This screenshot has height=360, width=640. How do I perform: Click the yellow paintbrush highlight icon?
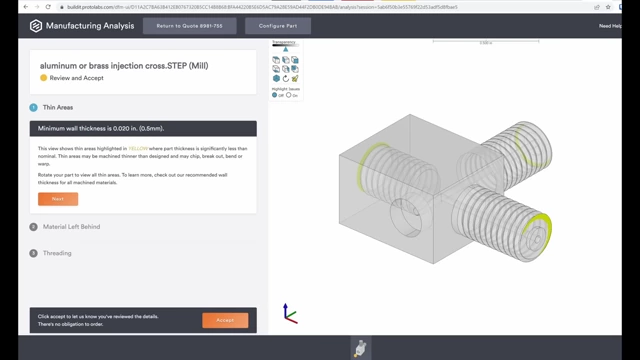(x=295, y=78)
